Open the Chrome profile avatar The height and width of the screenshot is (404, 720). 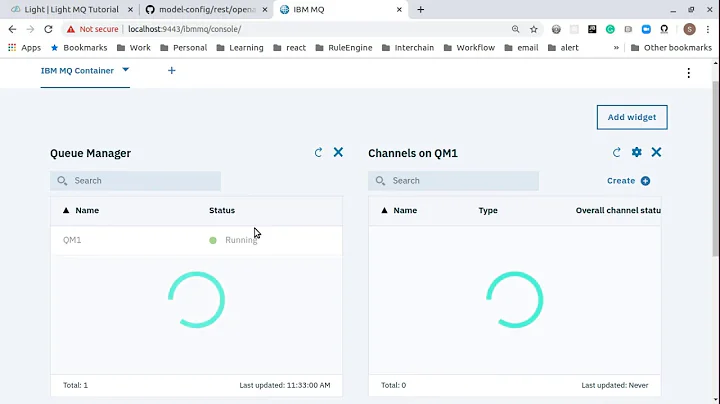pos(689,29)
